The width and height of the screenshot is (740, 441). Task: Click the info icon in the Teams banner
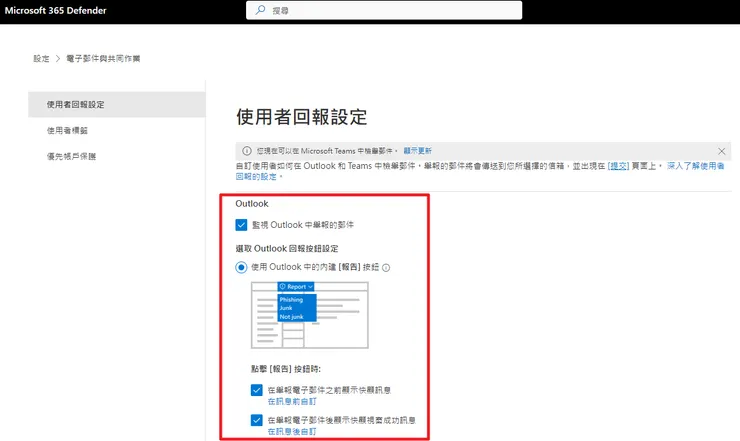point(246,151)
